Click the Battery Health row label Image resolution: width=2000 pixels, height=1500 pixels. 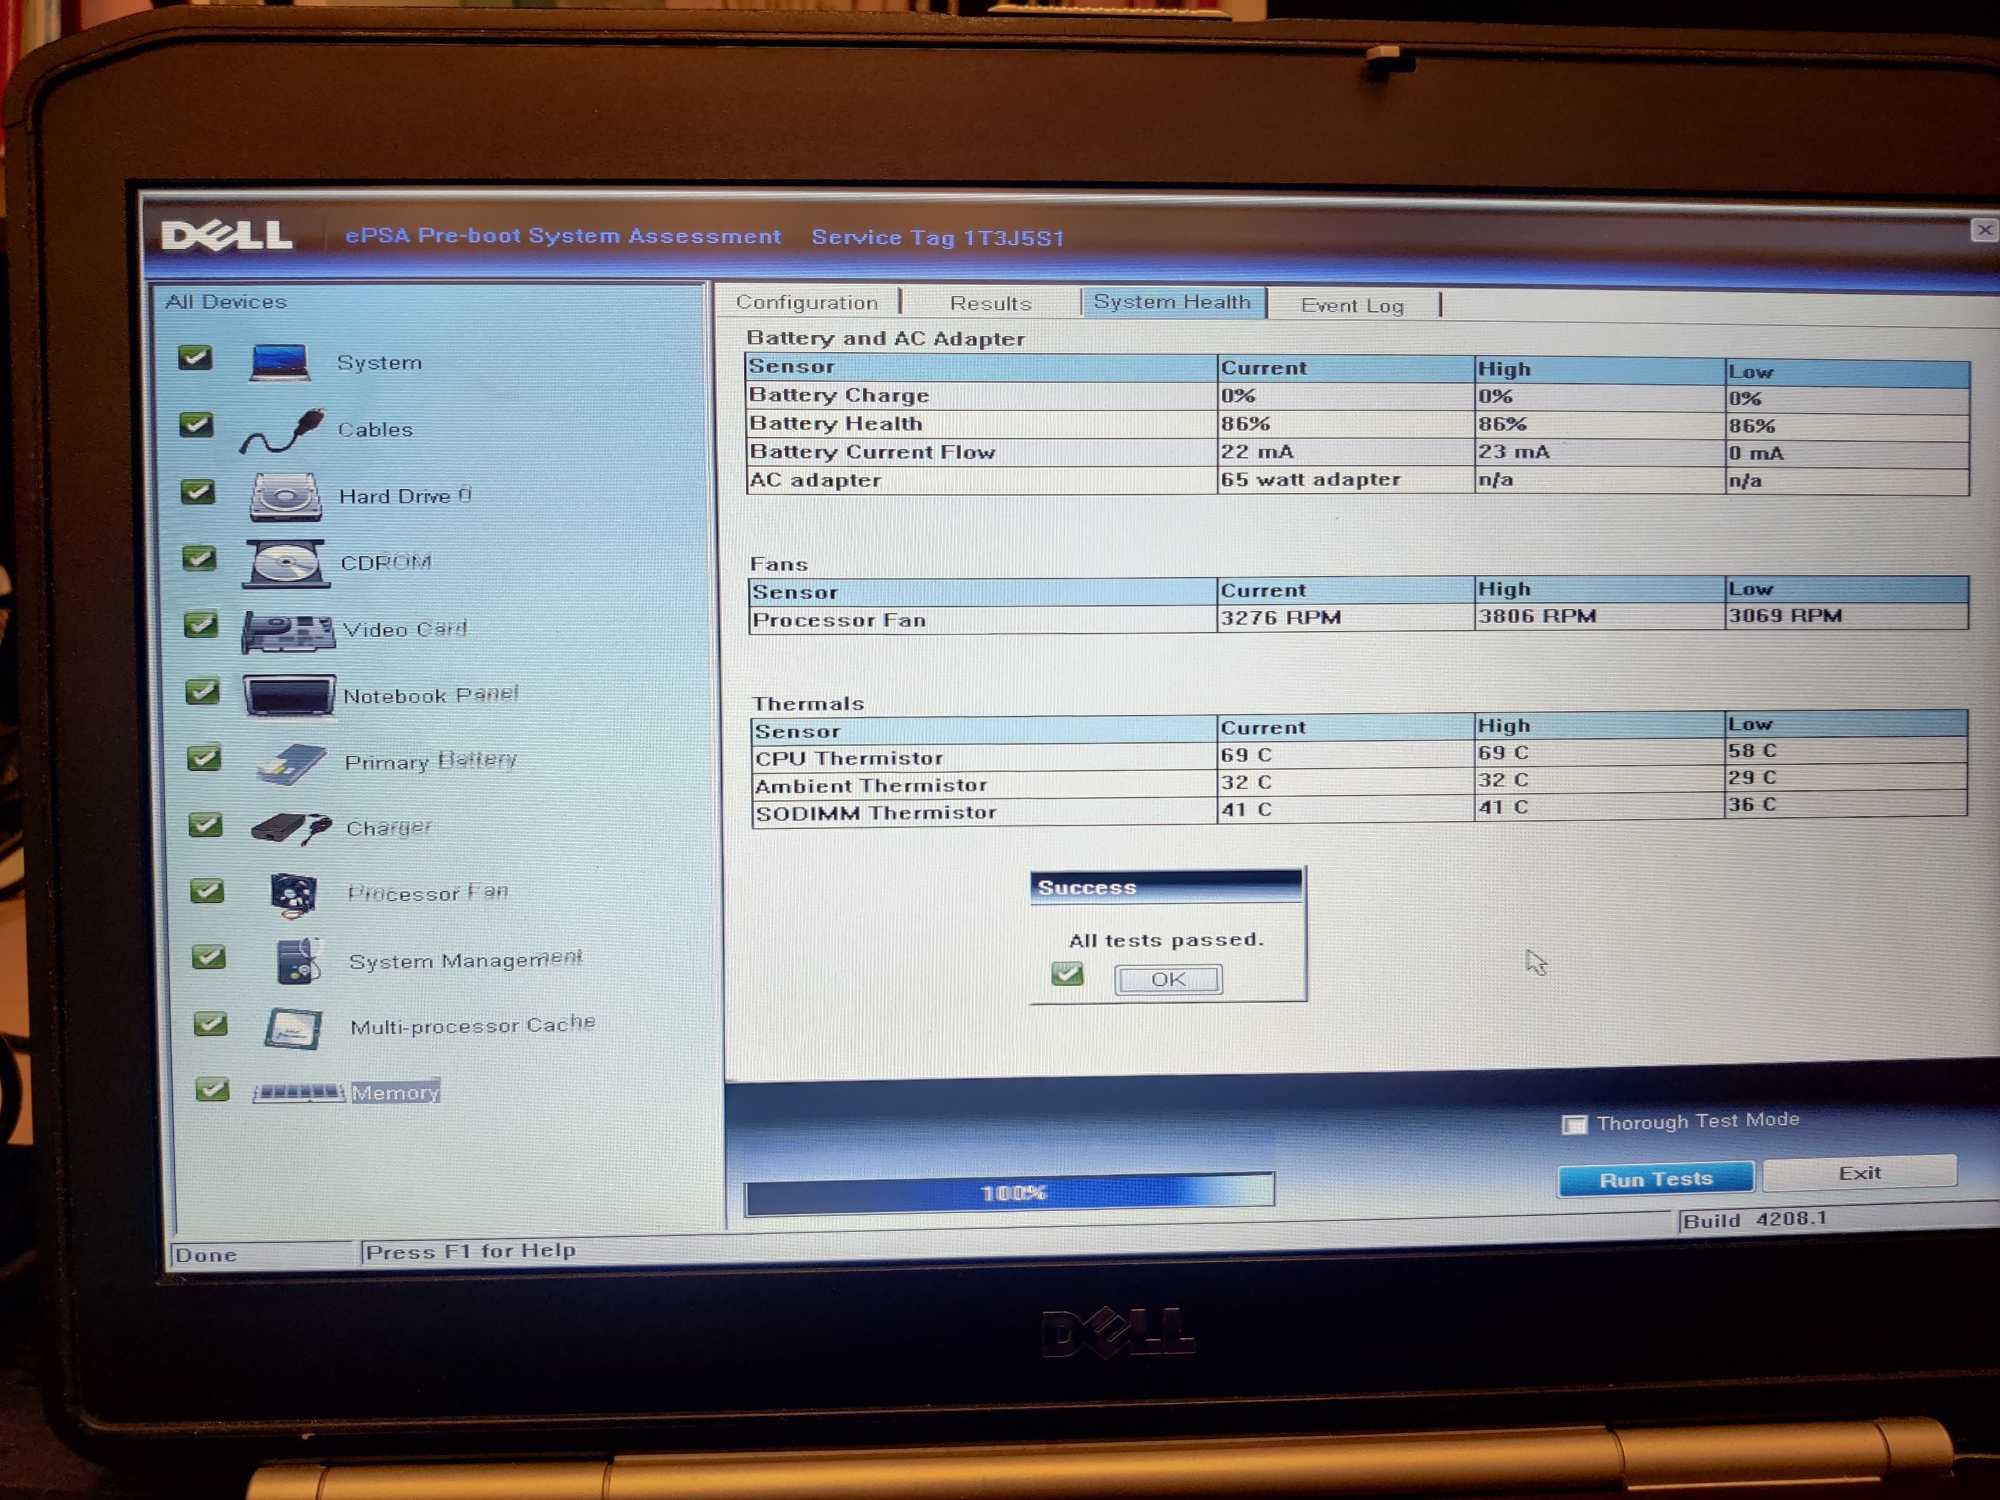tap(836, 423)
